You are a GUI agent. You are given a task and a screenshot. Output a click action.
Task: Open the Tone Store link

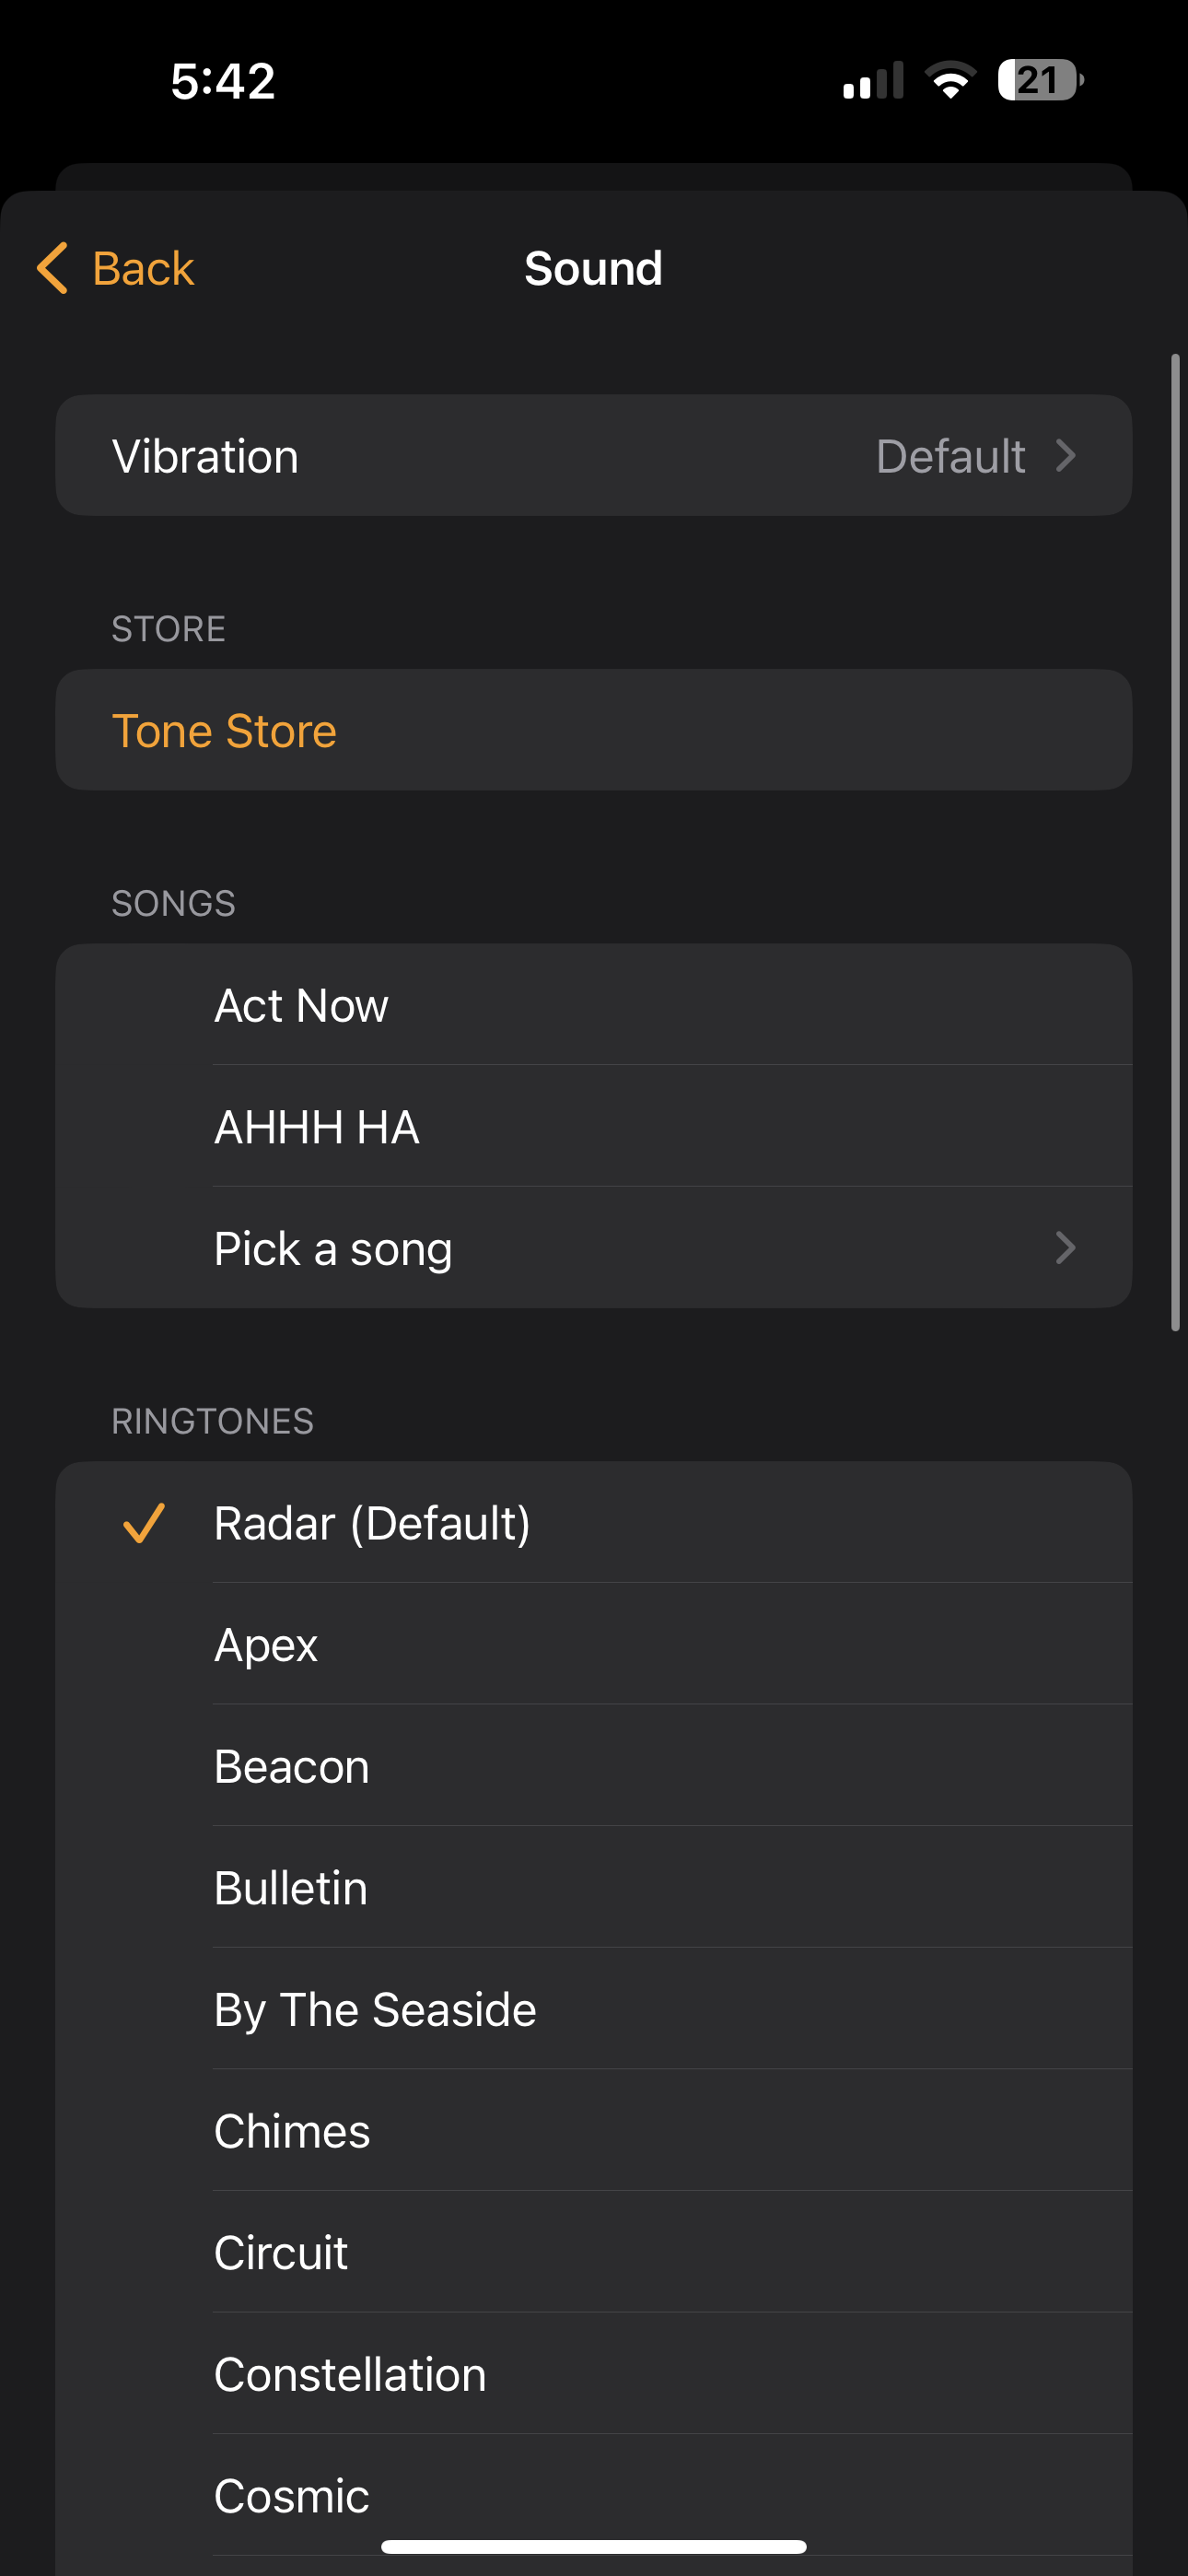pos(224,731)
